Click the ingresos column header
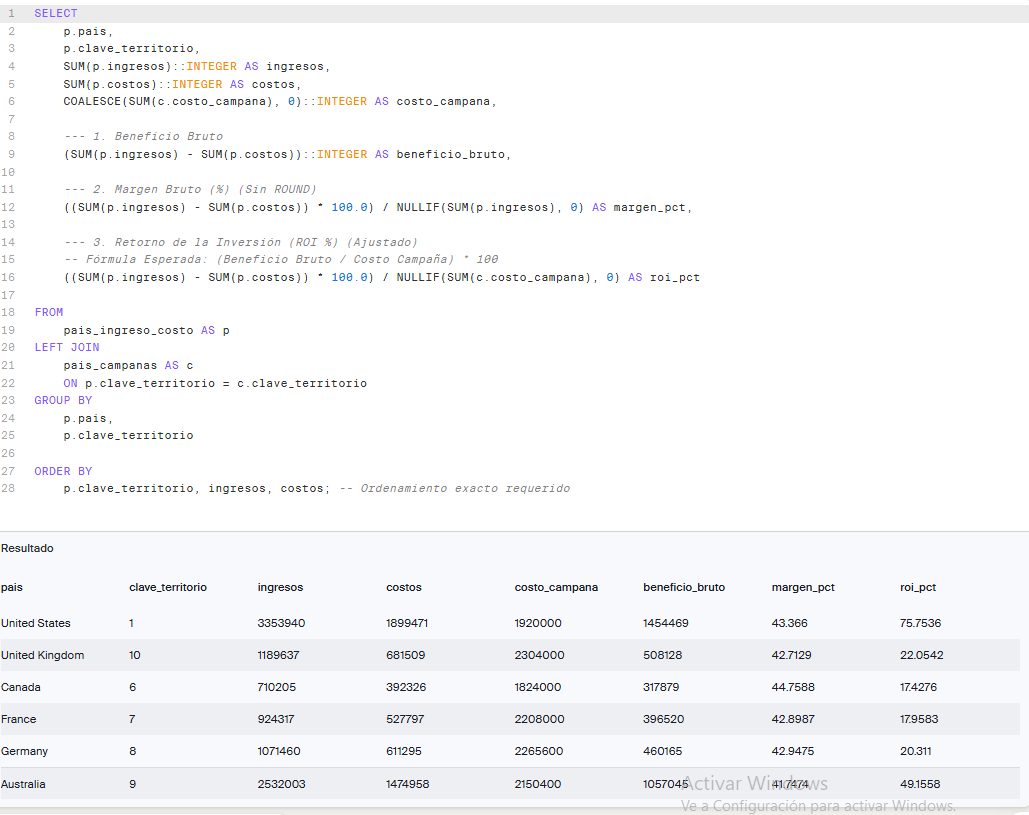Image resolution: width=1029 pixels, height=815 pixels. 280,587
